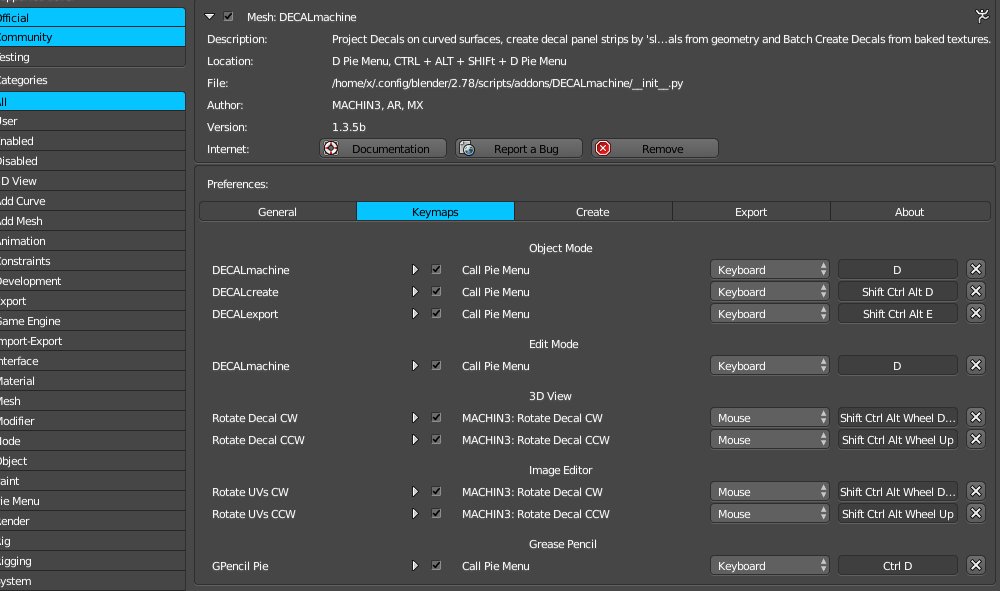The image size is (1000, 591).
Task: Select the Add Curve category
Action: [92, 201]
